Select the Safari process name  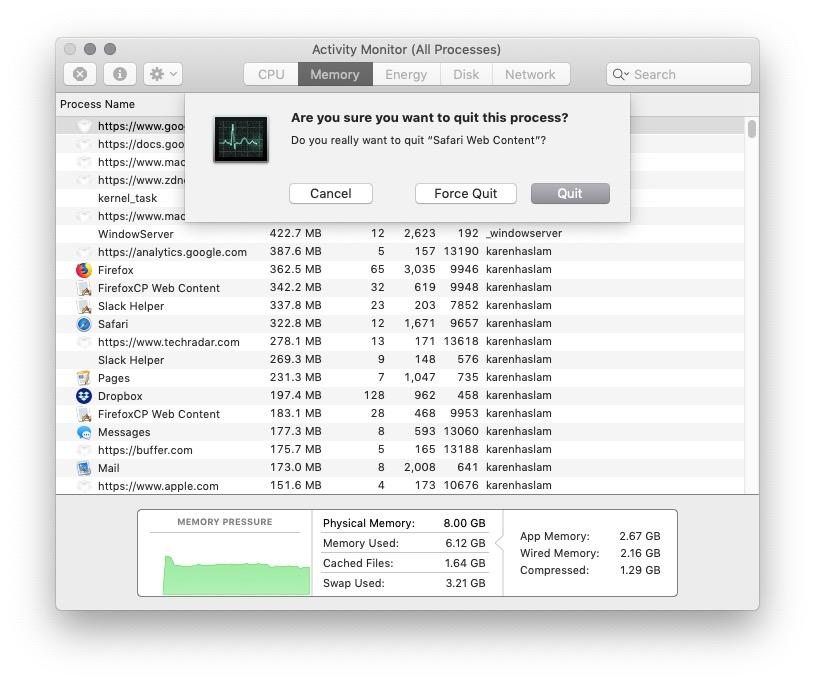pos(113,324)
